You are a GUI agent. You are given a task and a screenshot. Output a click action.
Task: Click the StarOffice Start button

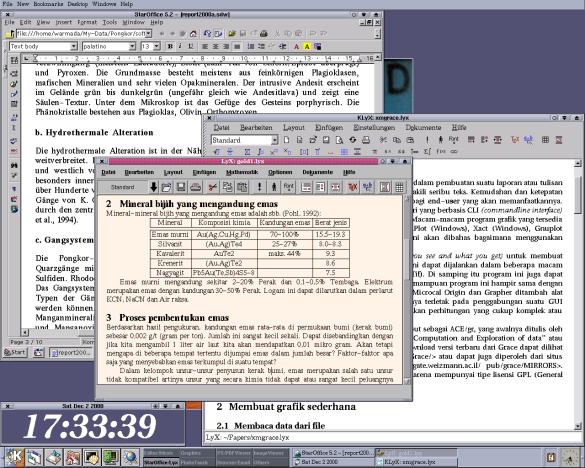[15, 352]
